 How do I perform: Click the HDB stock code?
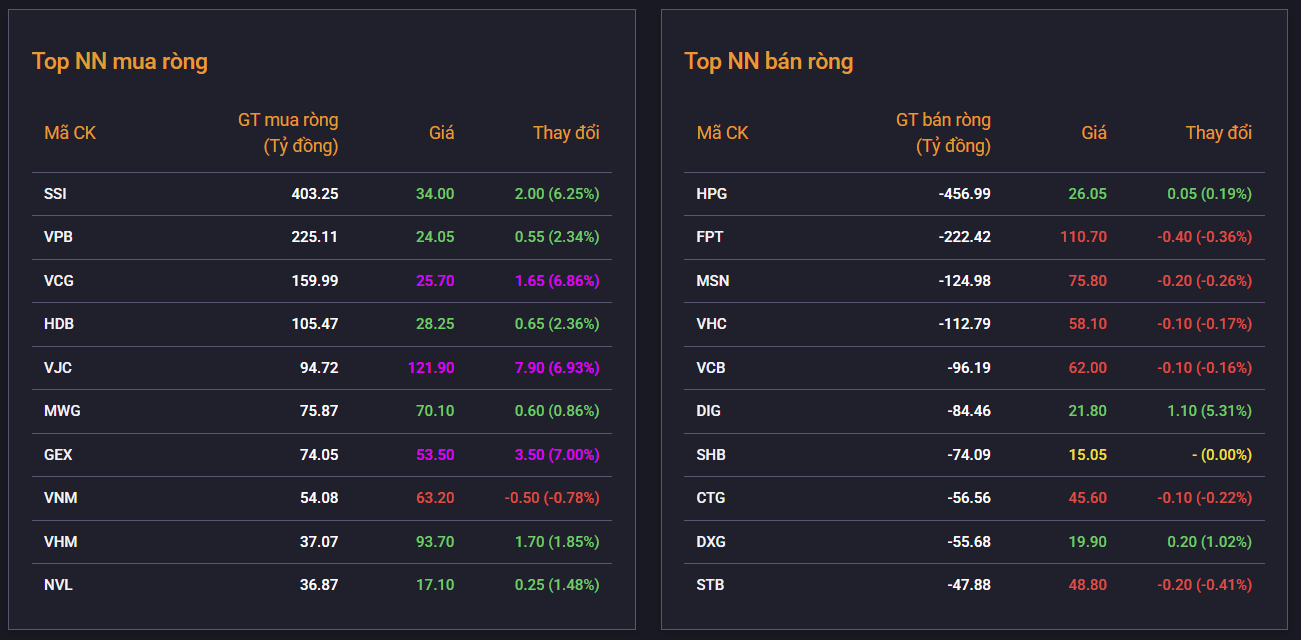[59, 324]
